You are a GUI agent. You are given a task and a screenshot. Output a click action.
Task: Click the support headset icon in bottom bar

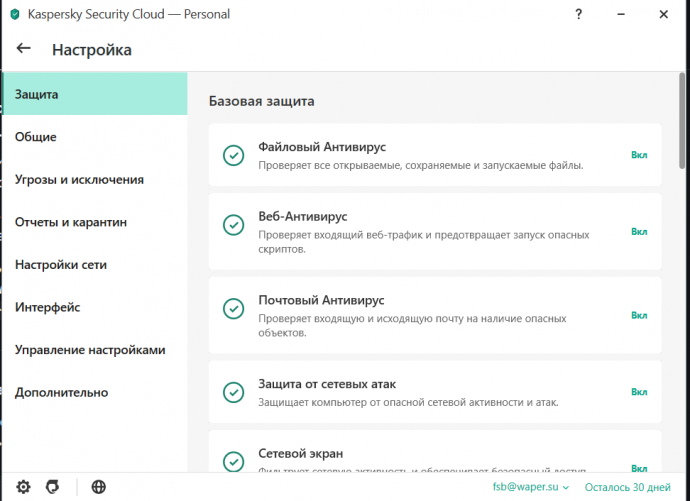point(52,487)
